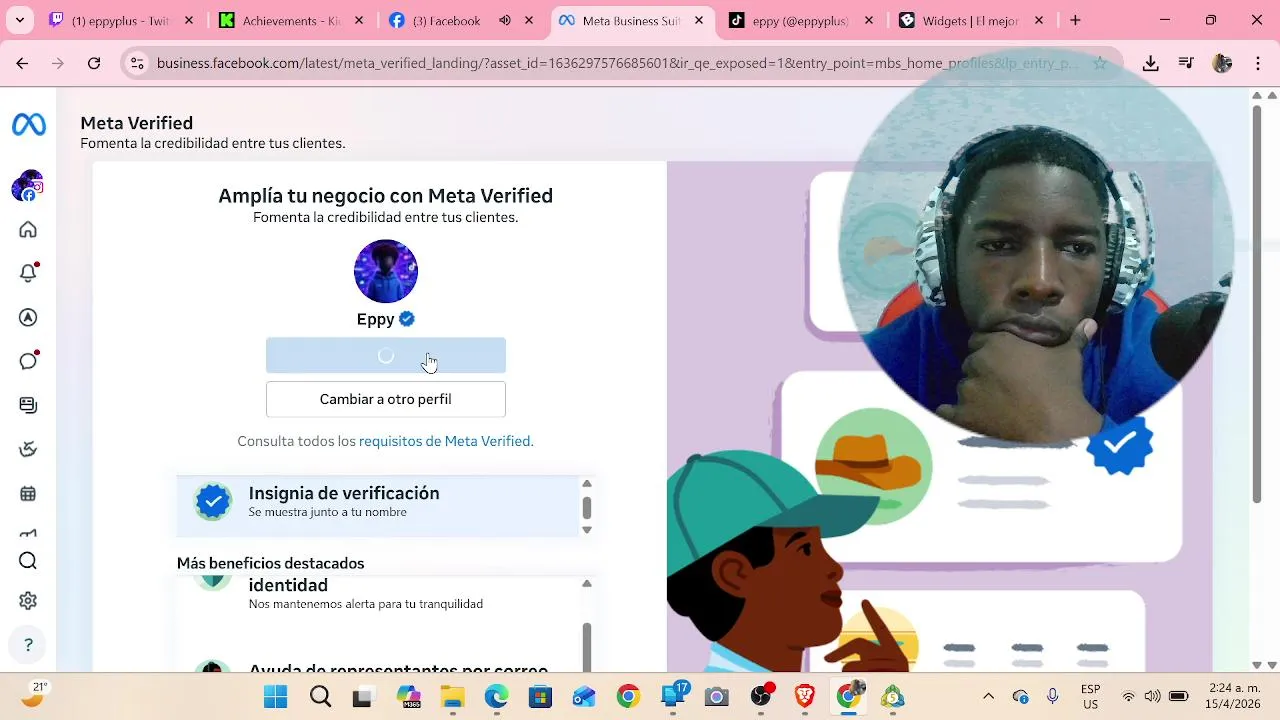Screen dimensions: 1280x720
Task: Open the Help question mark icon
Action: point(28,645)
